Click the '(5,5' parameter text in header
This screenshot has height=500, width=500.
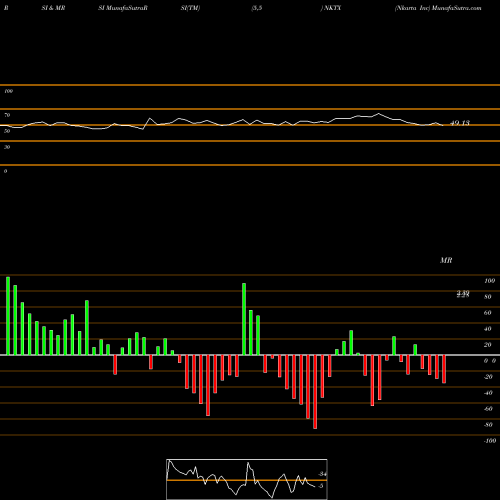click(257, 8)
